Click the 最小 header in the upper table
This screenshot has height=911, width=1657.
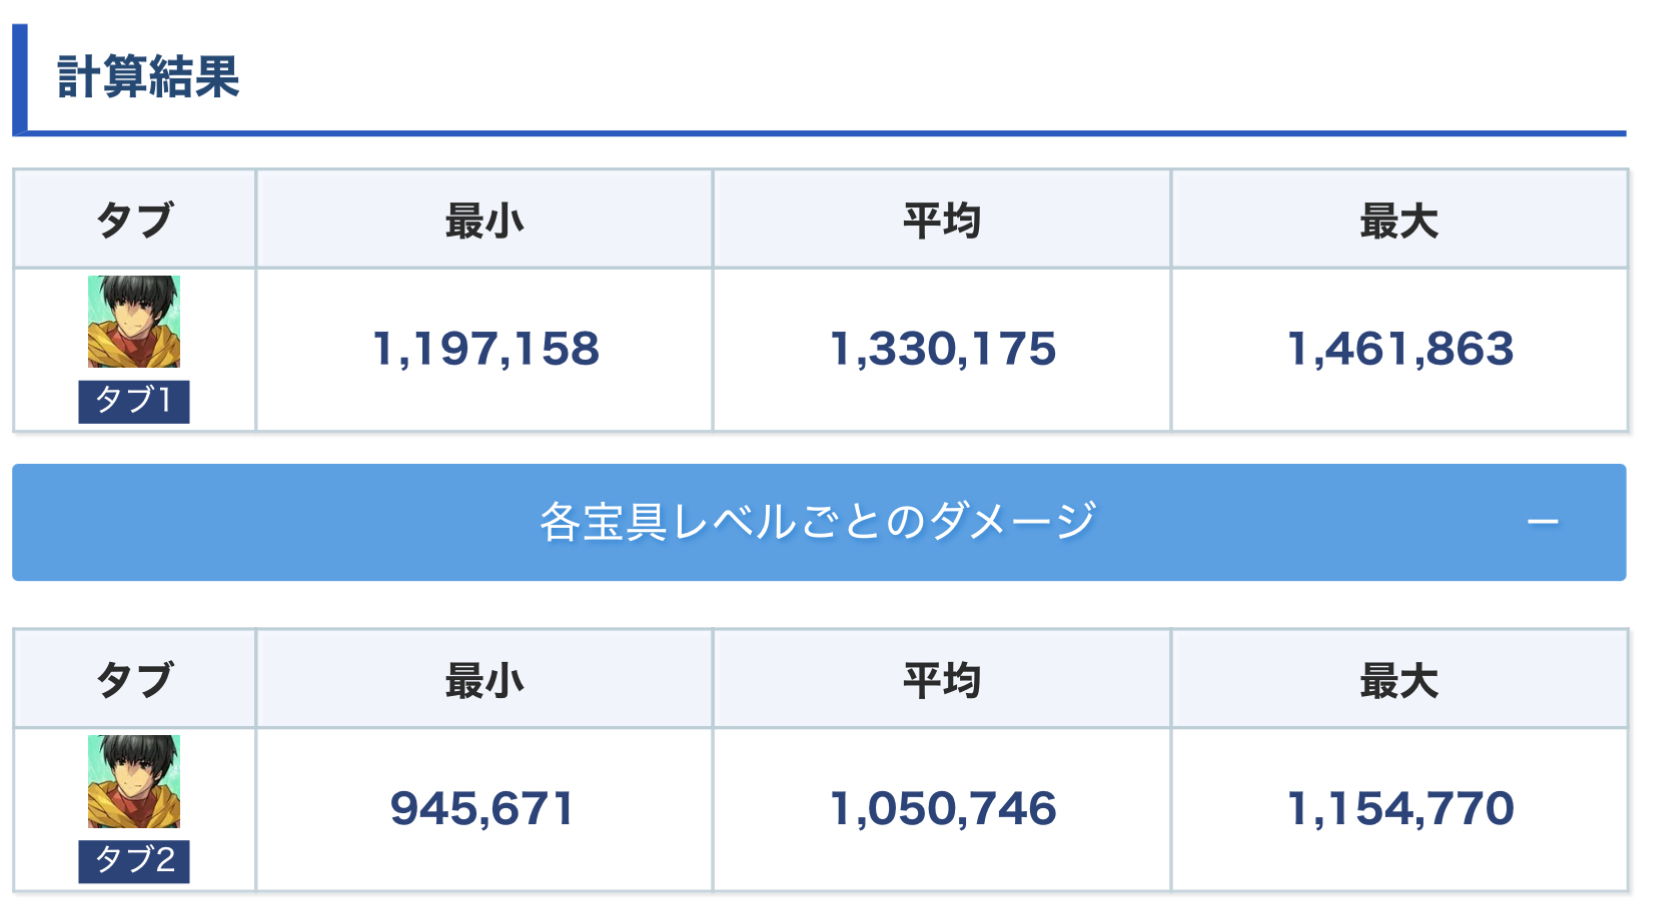pos(484,220)
